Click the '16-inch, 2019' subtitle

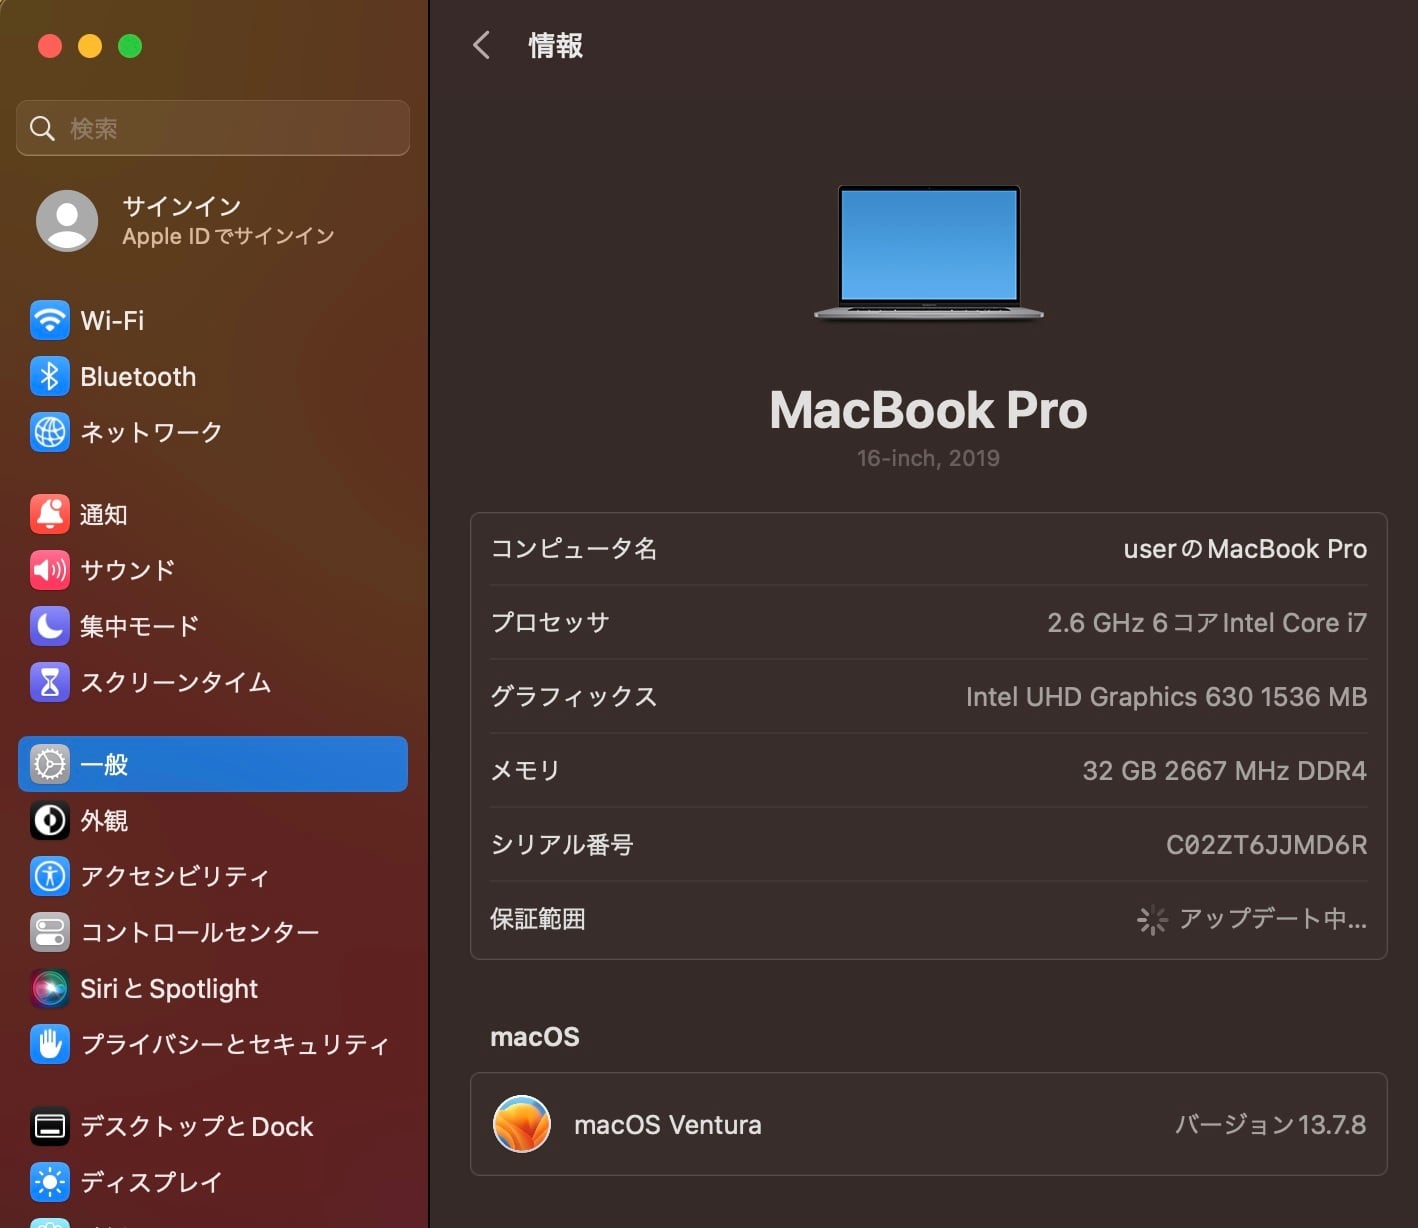click(929, 458)
